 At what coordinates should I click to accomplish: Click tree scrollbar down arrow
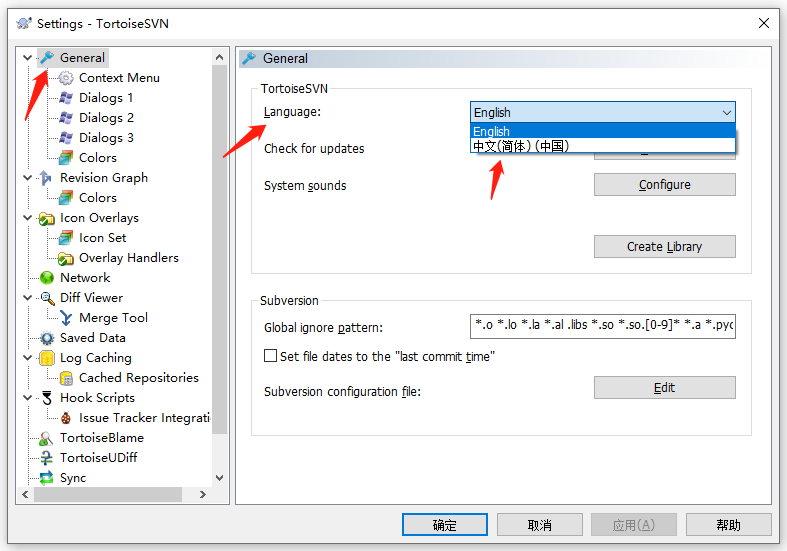coord(219,478)
